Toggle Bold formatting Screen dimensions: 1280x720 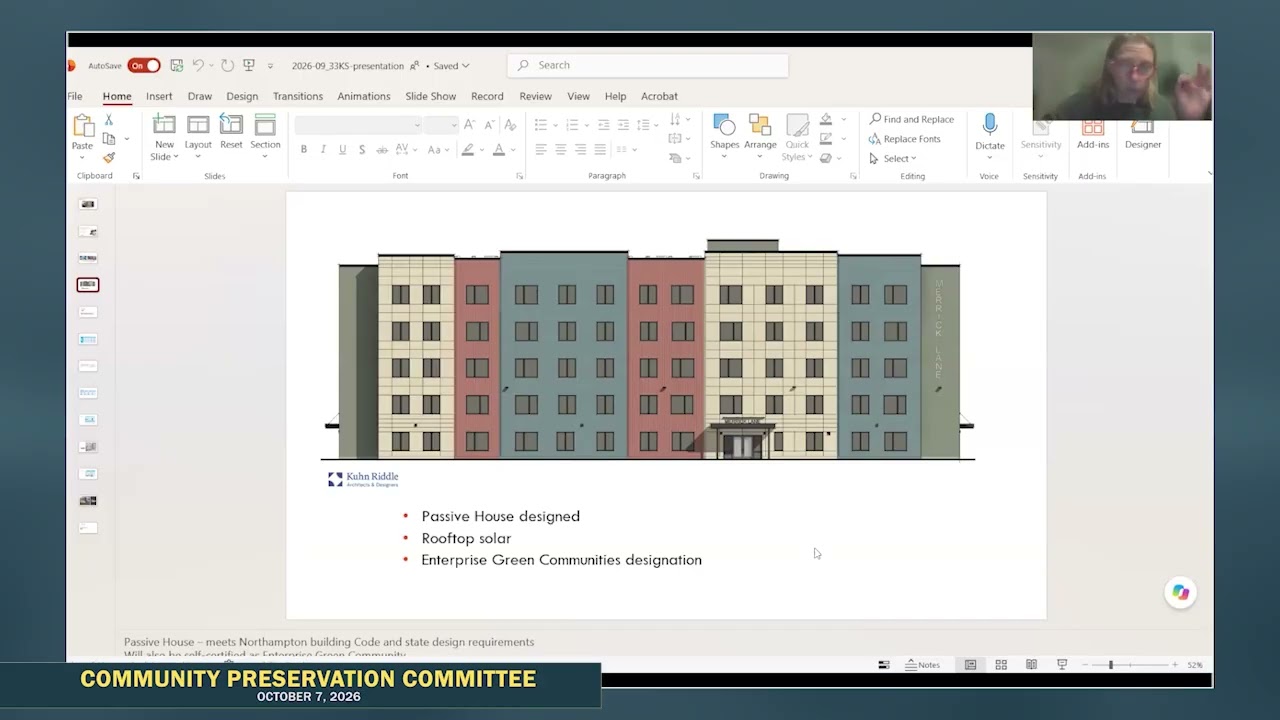304,150
